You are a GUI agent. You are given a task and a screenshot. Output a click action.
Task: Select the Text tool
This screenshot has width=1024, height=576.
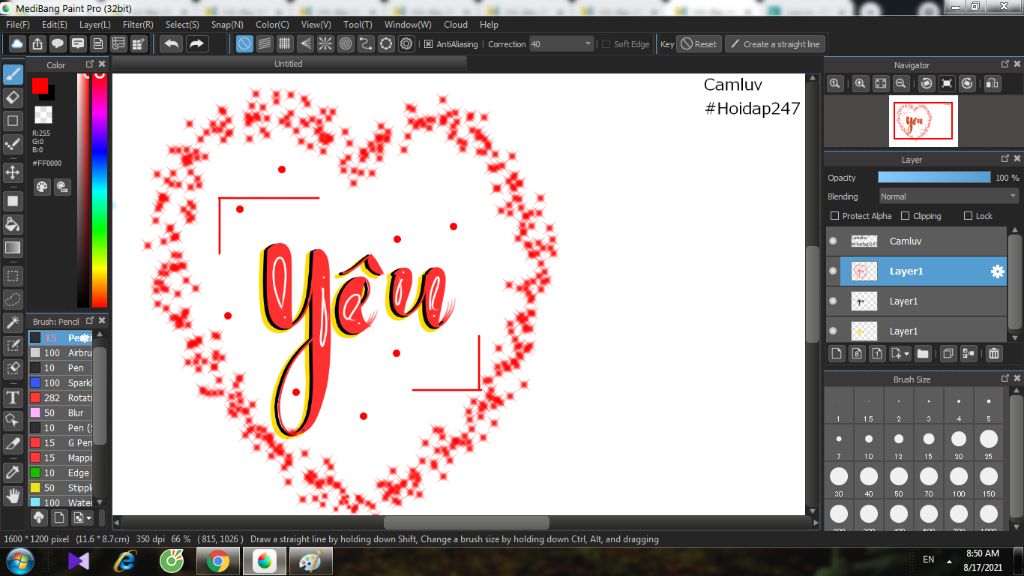tap(12, 397)
